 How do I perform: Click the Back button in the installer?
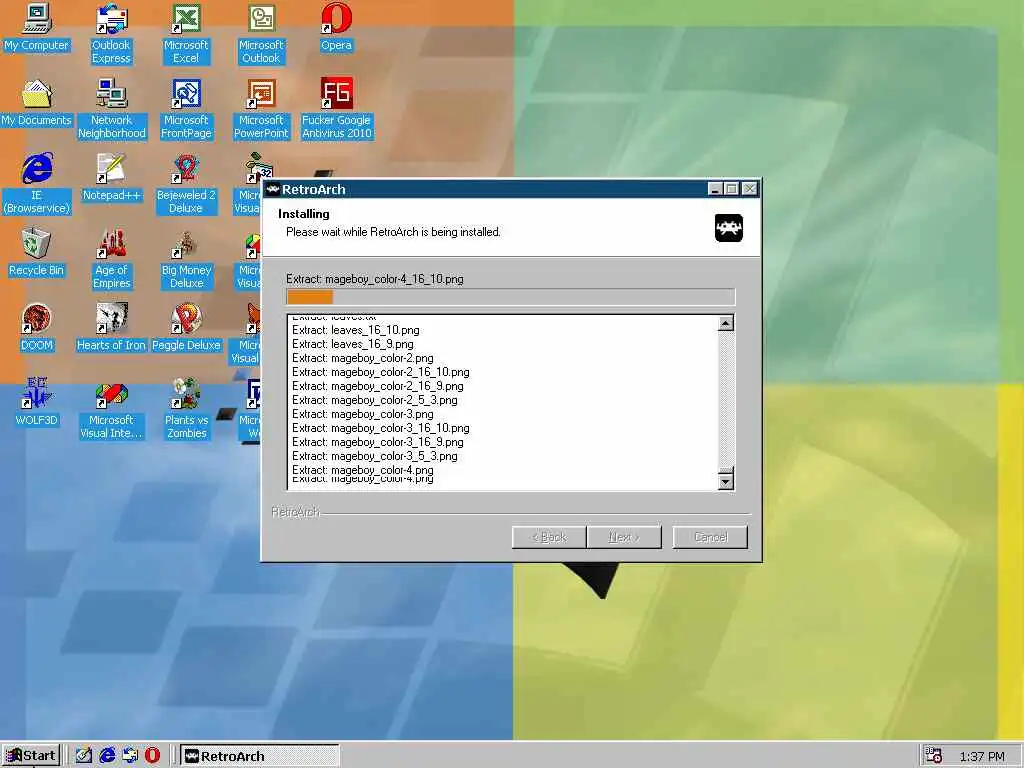pyautogui.click(x=549, y=537)
